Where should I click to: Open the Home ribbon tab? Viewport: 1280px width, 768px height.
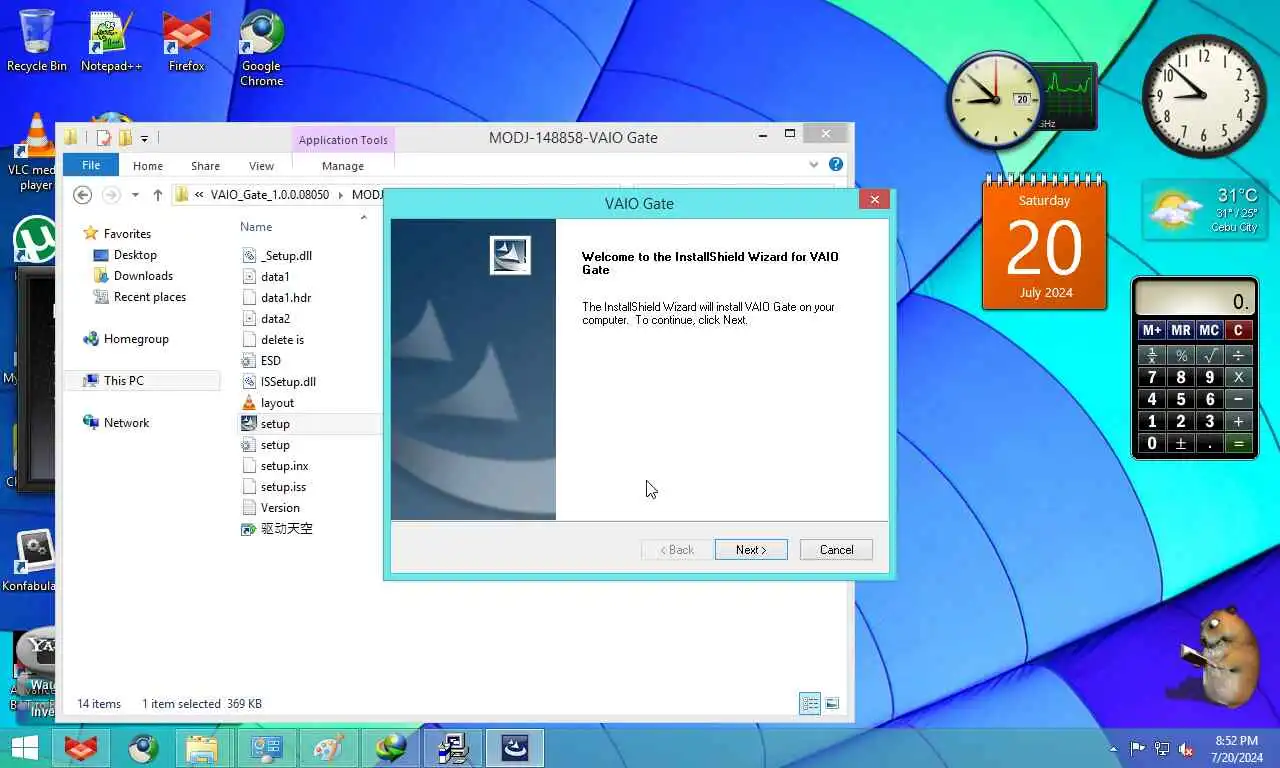click(x=148, y=166)
